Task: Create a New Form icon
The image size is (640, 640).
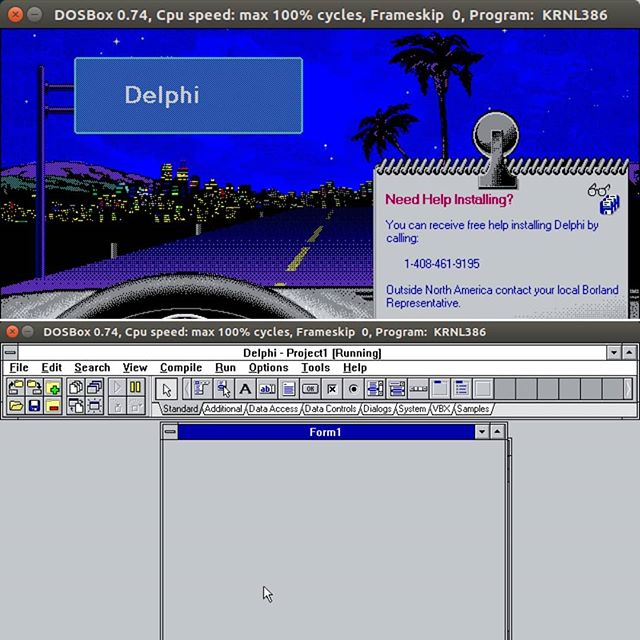Action: [95, 406]
